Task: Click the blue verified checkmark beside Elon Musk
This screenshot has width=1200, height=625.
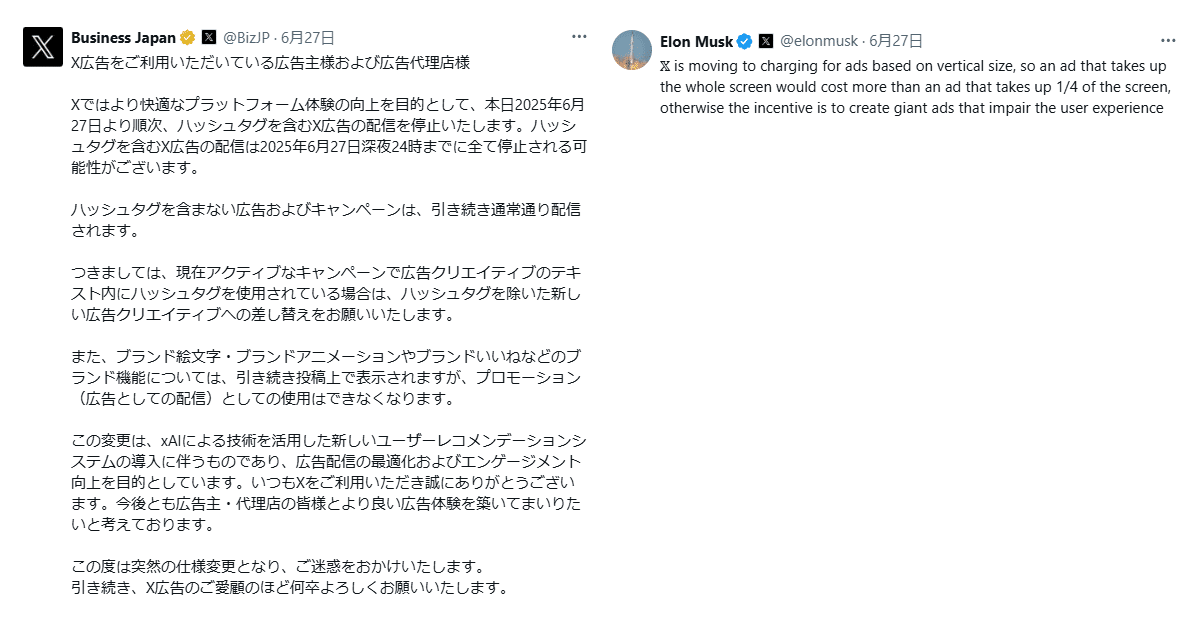Action: (744, 41)
